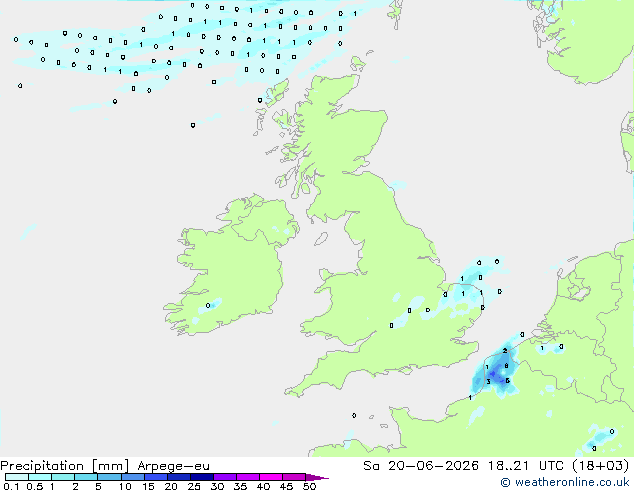Pick the 15–20 mm legend color segment
634x490 pixels.
pos(156,477)
